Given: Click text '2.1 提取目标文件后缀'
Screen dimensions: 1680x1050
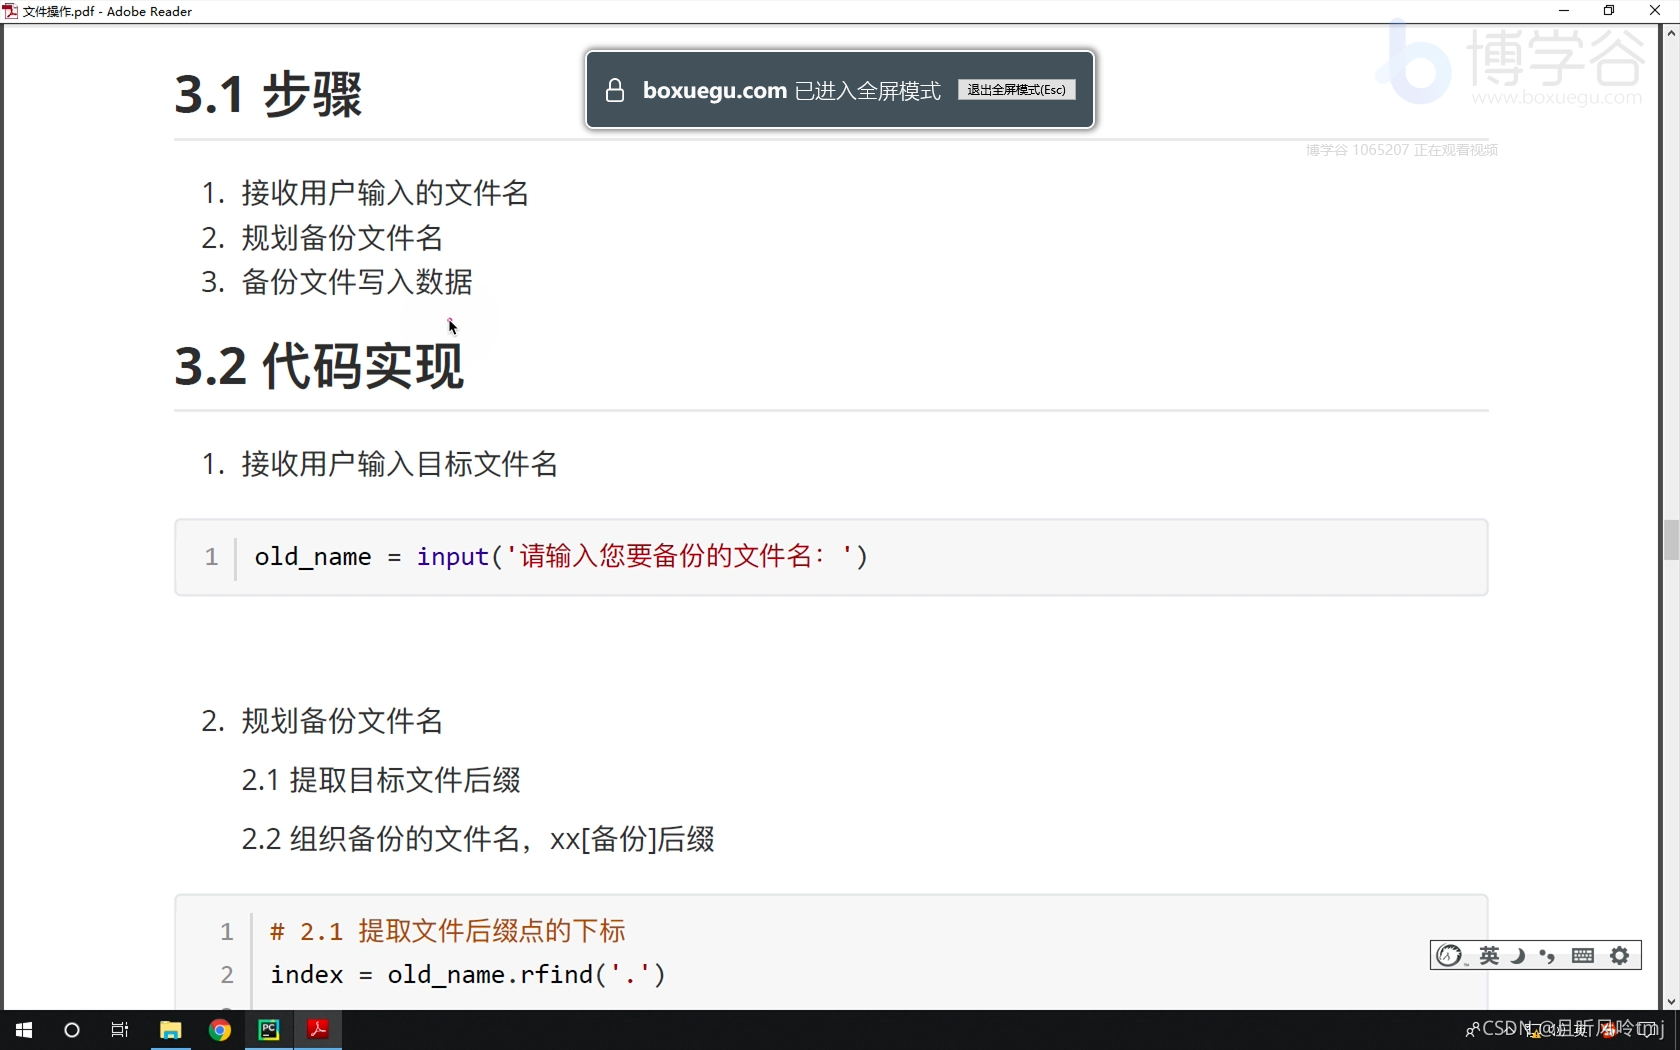Looking at the screenshot, I should click(381, 780).
